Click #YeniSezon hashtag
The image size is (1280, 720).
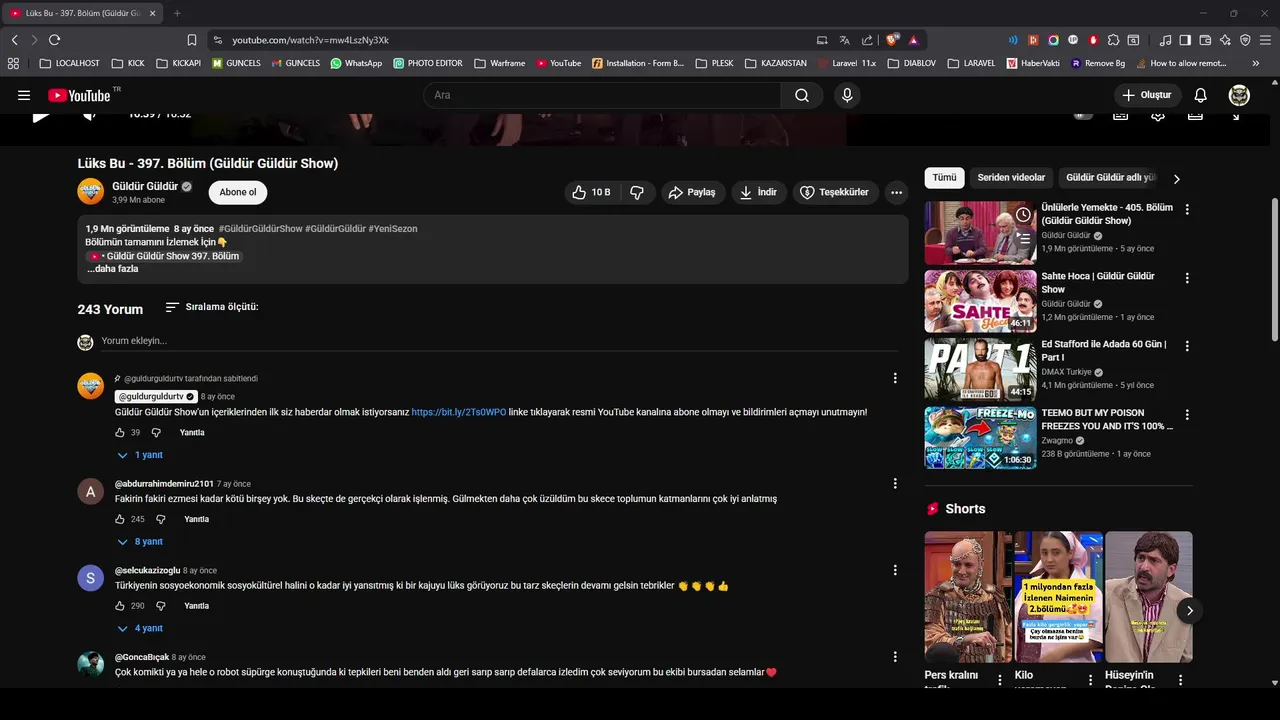point(393,229)
